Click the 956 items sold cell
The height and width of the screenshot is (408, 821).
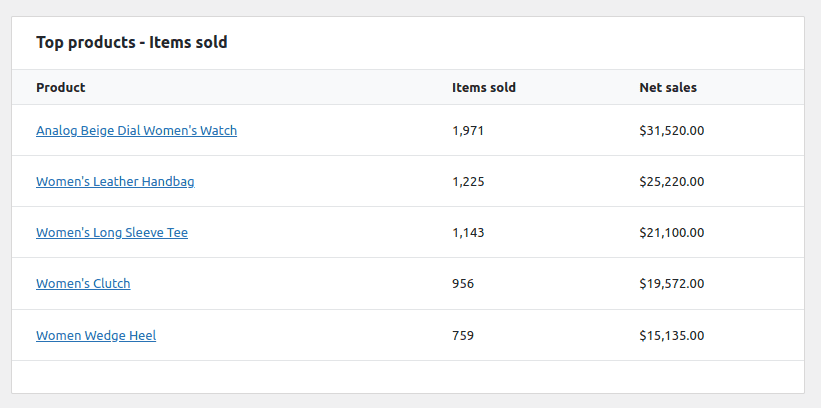[463, 284]
